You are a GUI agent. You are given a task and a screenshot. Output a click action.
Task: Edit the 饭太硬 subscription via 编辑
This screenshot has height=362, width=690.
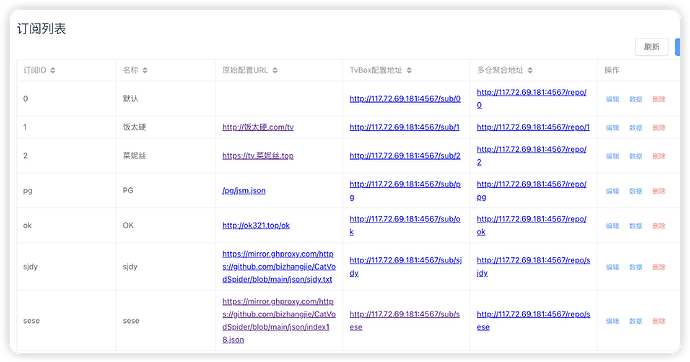[x=612, y=128]
